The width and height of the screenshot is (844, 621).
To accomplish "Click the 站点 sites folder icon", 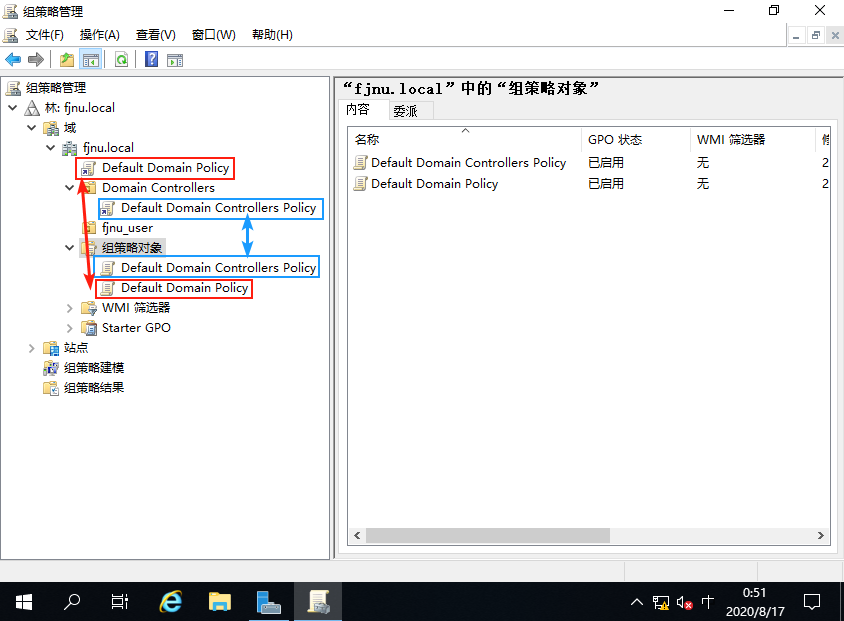I will click(x=51, y=348).
